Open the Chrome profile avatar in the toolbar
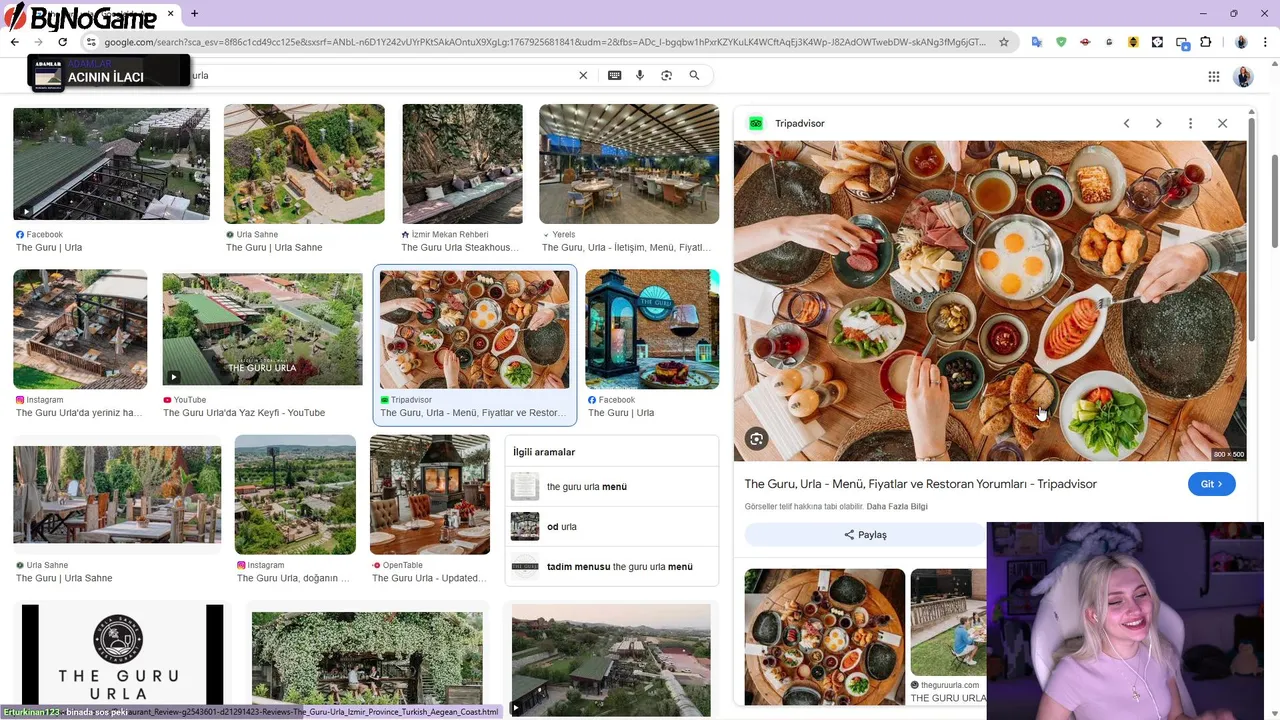Screen dimensions: 1280x720 coord(1241,42)
